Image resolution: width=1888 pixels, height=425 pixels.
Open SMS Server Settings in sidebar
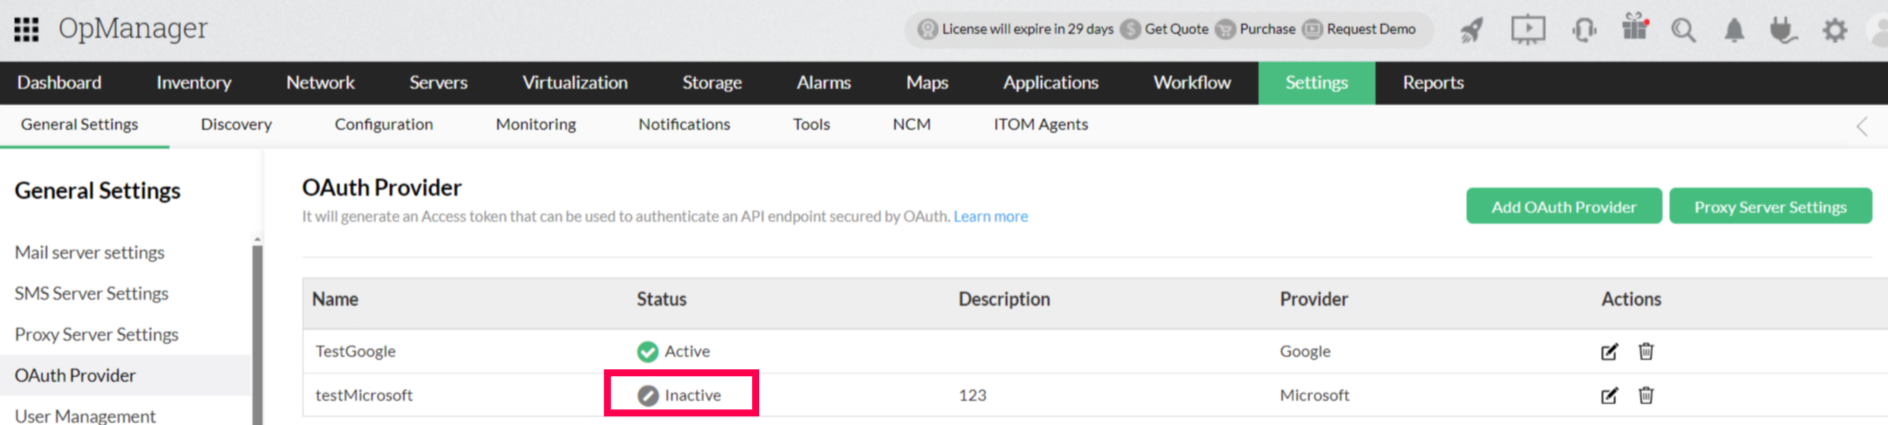click(x=91, y=293)
